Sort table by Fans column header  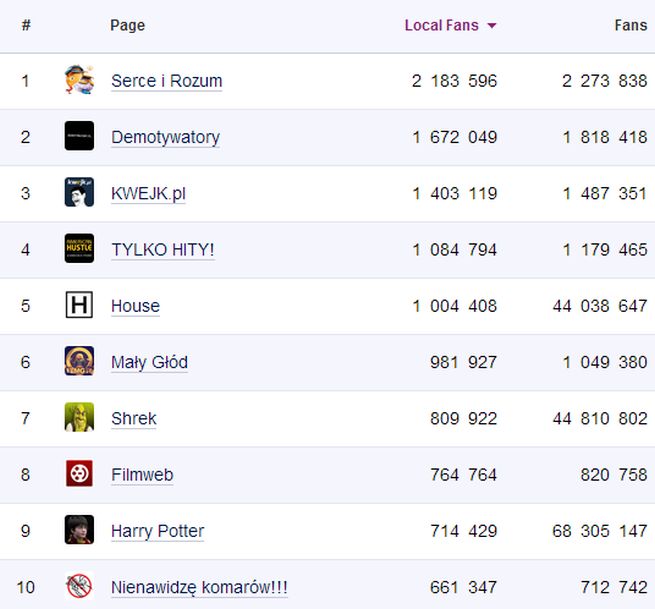coord(630,25)
